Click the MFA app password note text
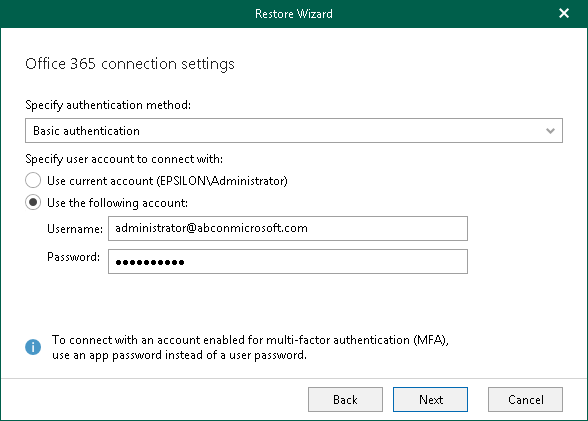This screenshot has height=421, width=588. point(250,347)
